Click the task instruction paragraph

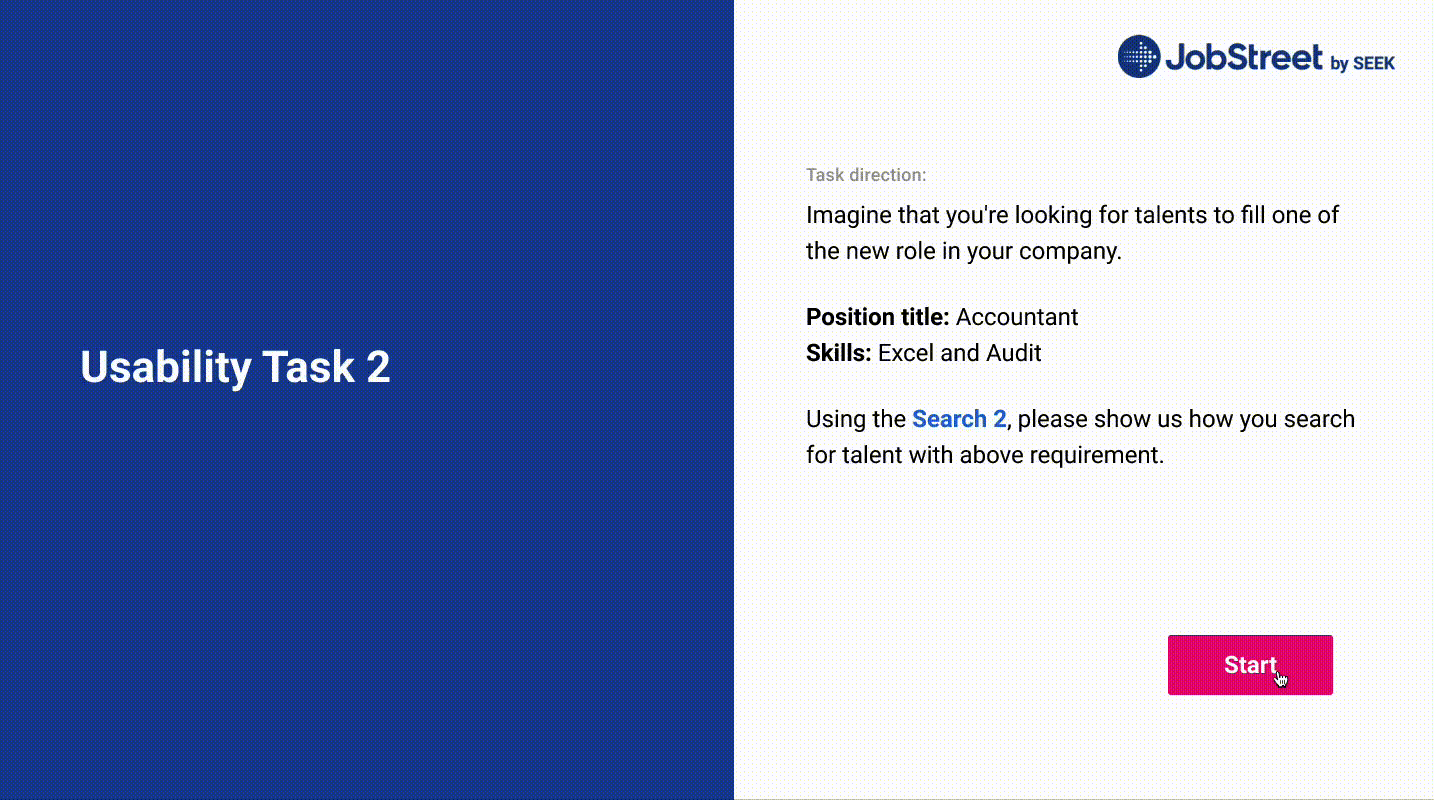pyautogui.click(x=1080, y=436)
